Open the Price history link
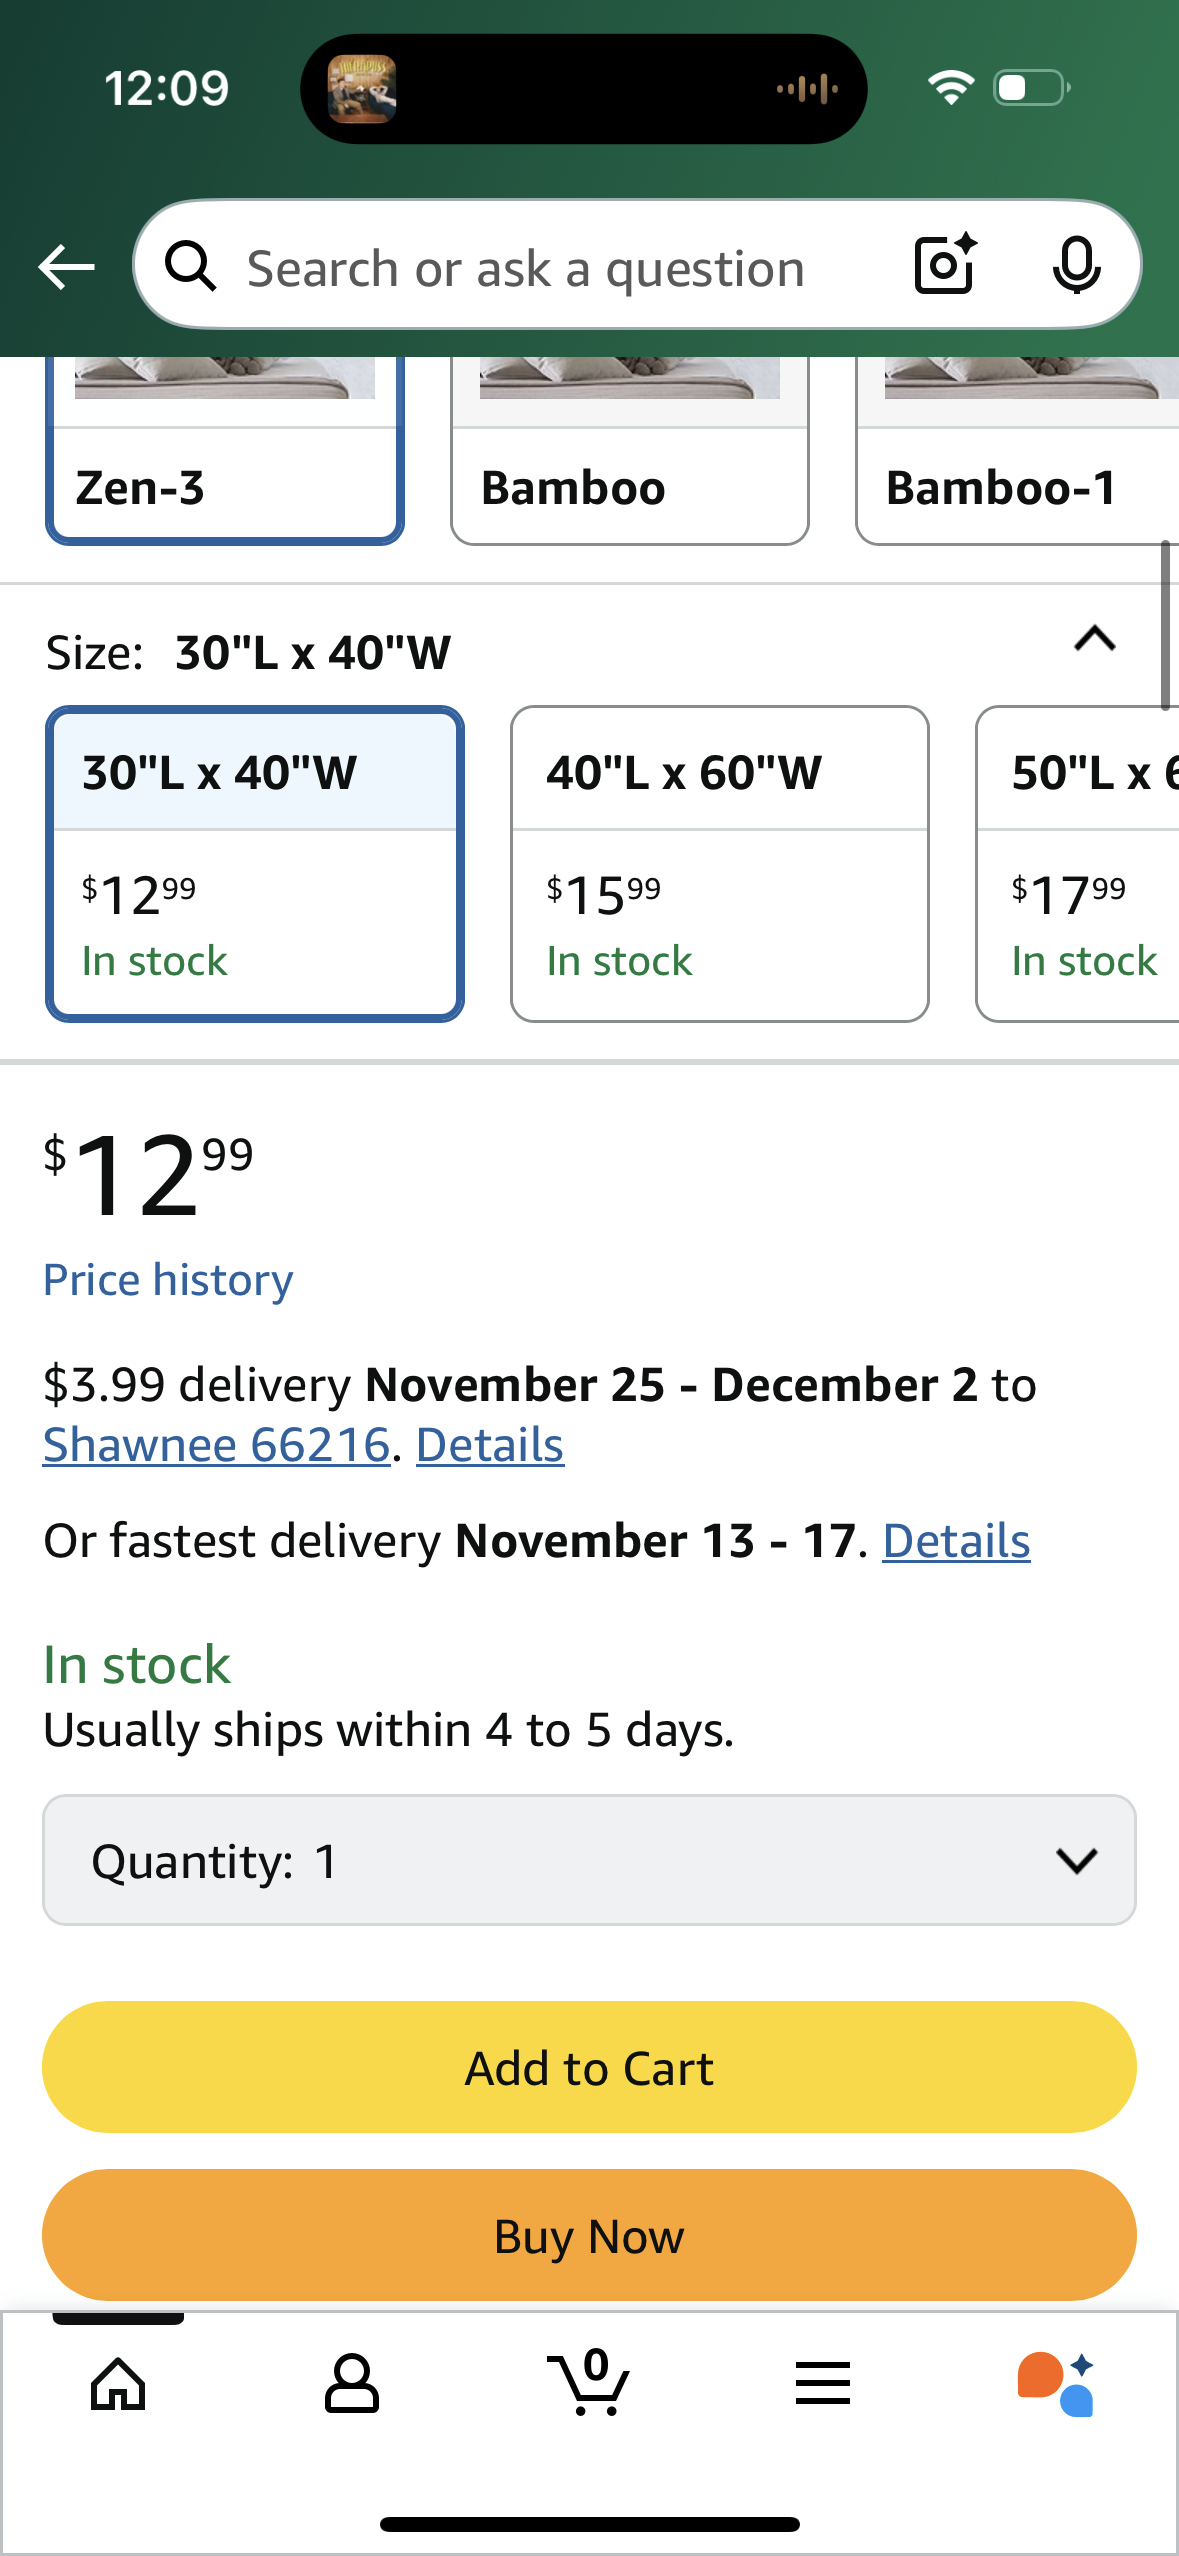 click(x=168, y=1280)
